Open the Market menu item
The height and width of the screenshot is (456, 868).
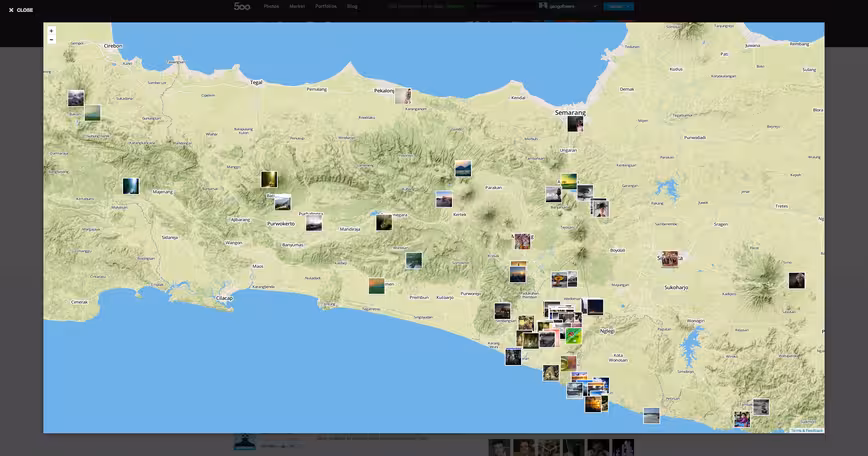pos(297,6)
